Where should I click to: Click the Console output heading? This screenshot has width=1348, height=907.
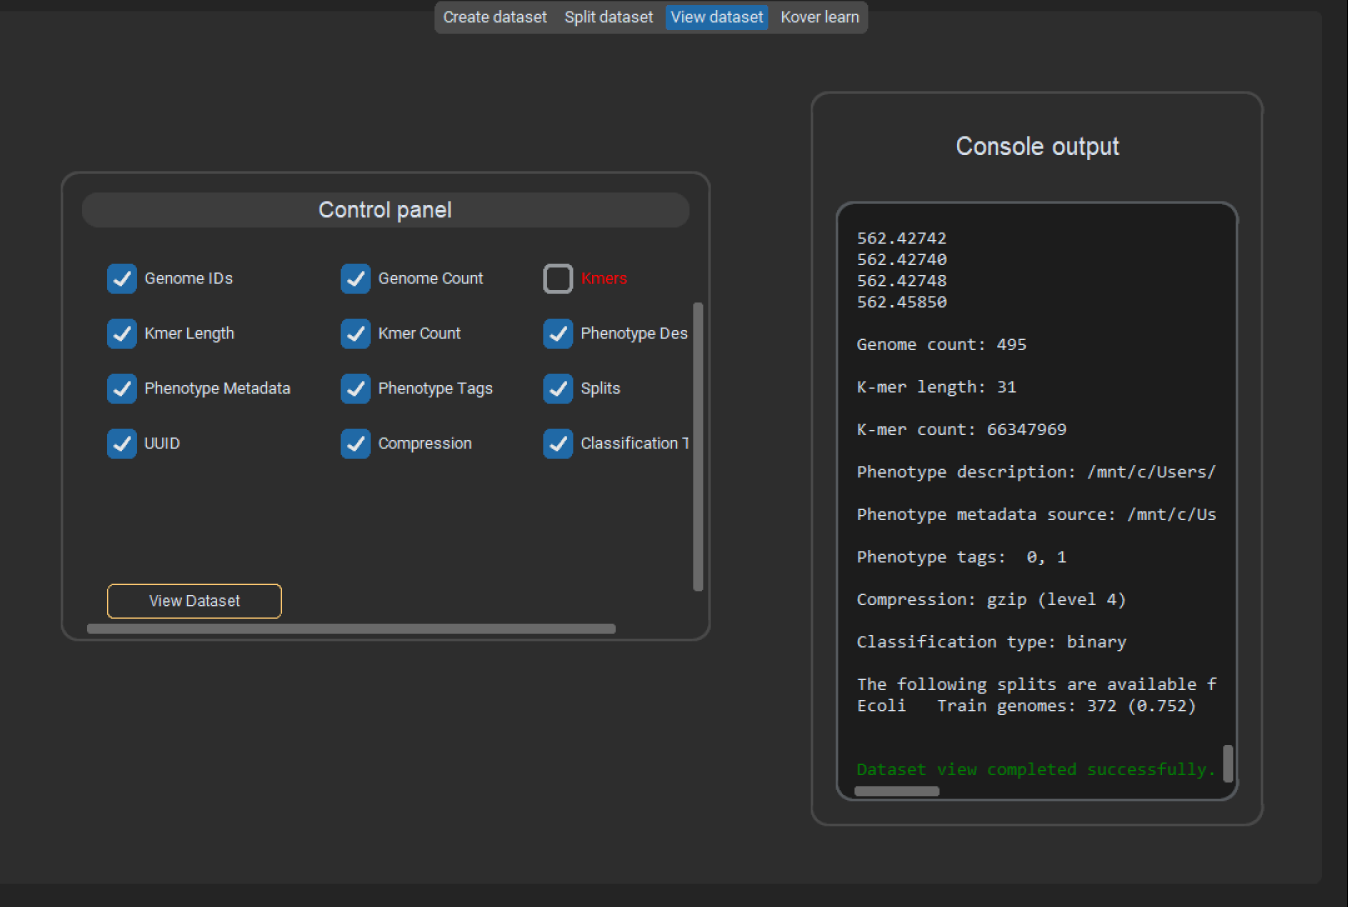1037,147
